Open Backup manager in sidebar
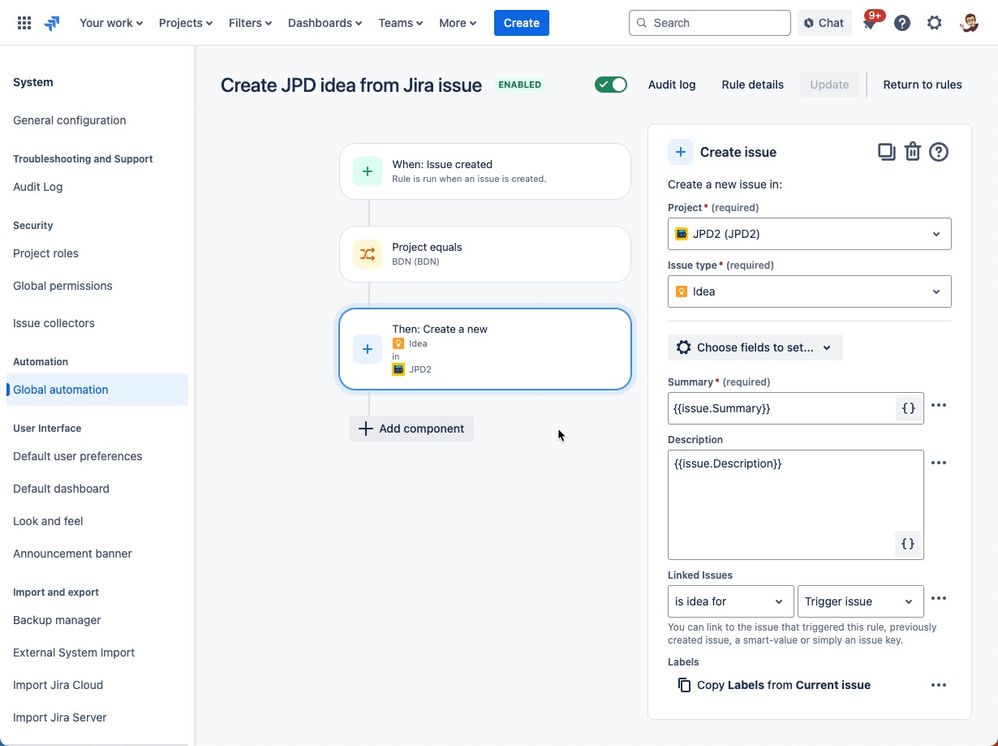The image size is (998, 746). point(57,620)
